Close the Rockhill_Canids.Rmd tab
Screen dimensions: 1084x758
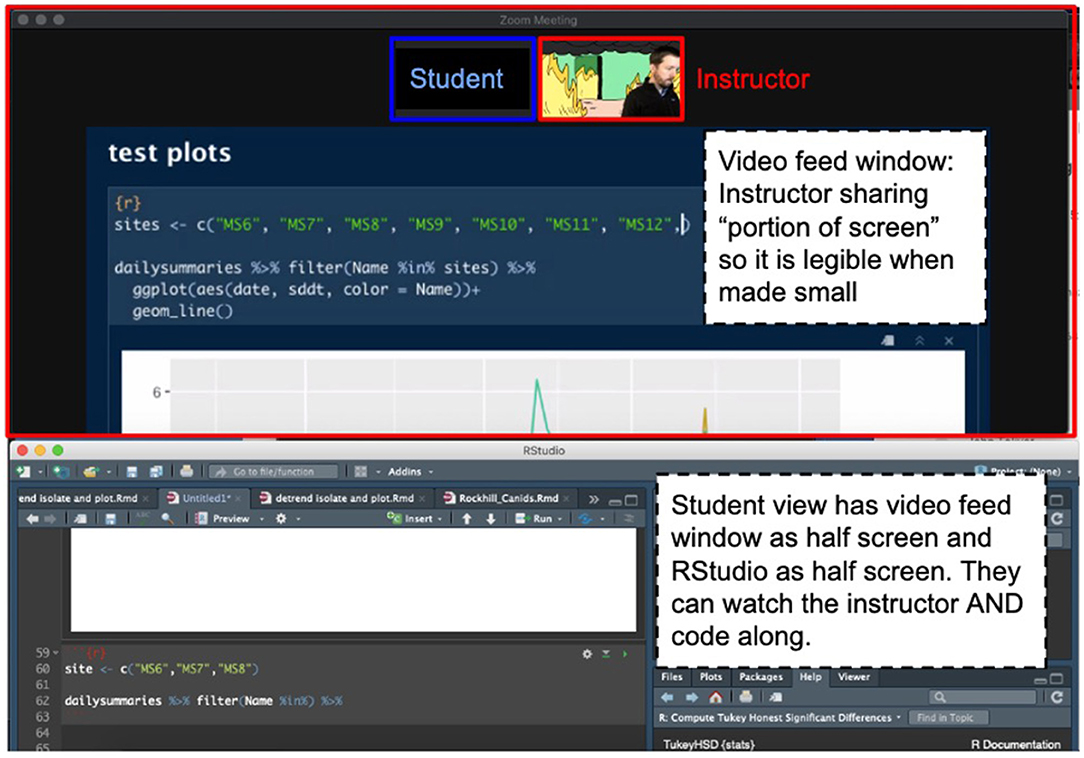(566, 498)
